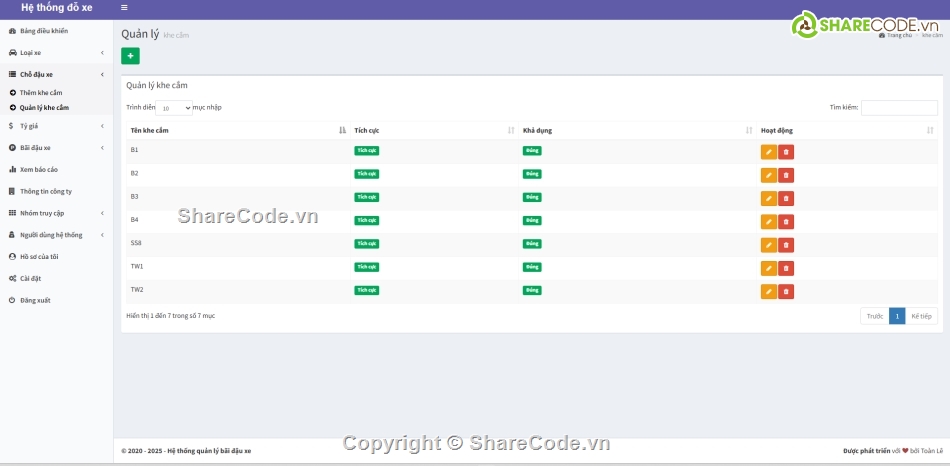Expand the Bãi đậu xe menu
The image size is (950, 466).
click(x=56, y=148)
